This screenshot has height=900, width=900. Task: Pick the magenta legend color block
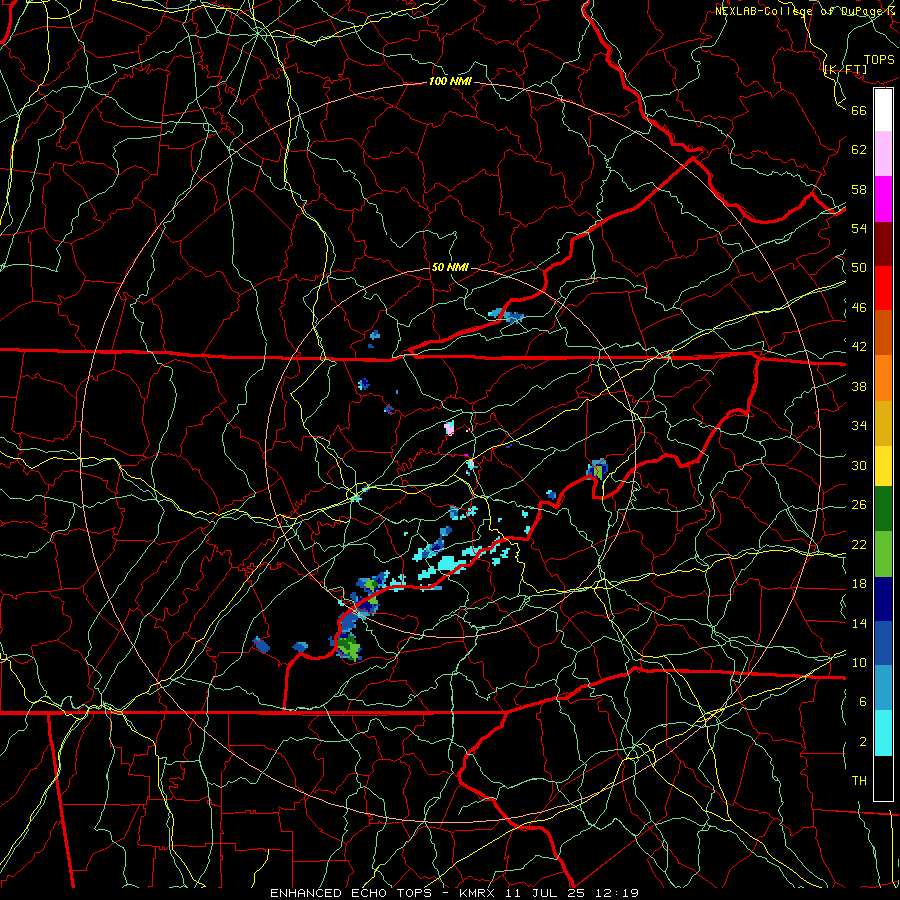(883, 199)
